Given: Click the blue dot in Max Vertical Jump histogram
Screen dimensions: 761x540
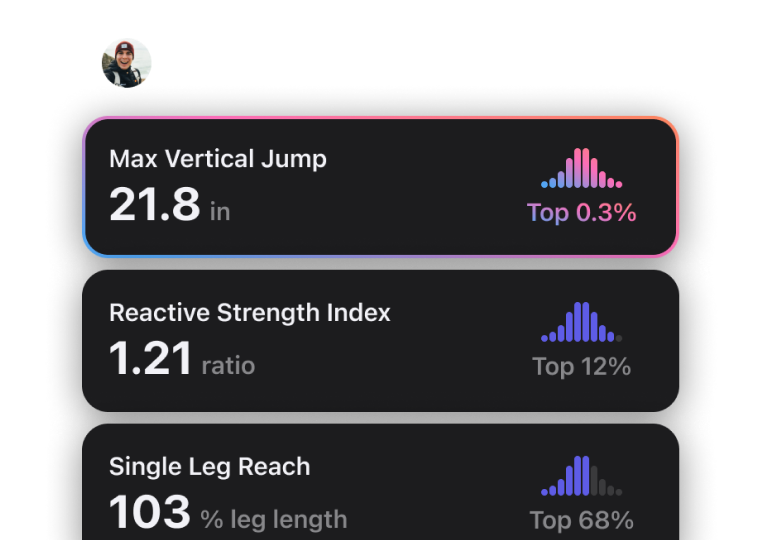Looking at the screenshot, I should coord(545,184).
